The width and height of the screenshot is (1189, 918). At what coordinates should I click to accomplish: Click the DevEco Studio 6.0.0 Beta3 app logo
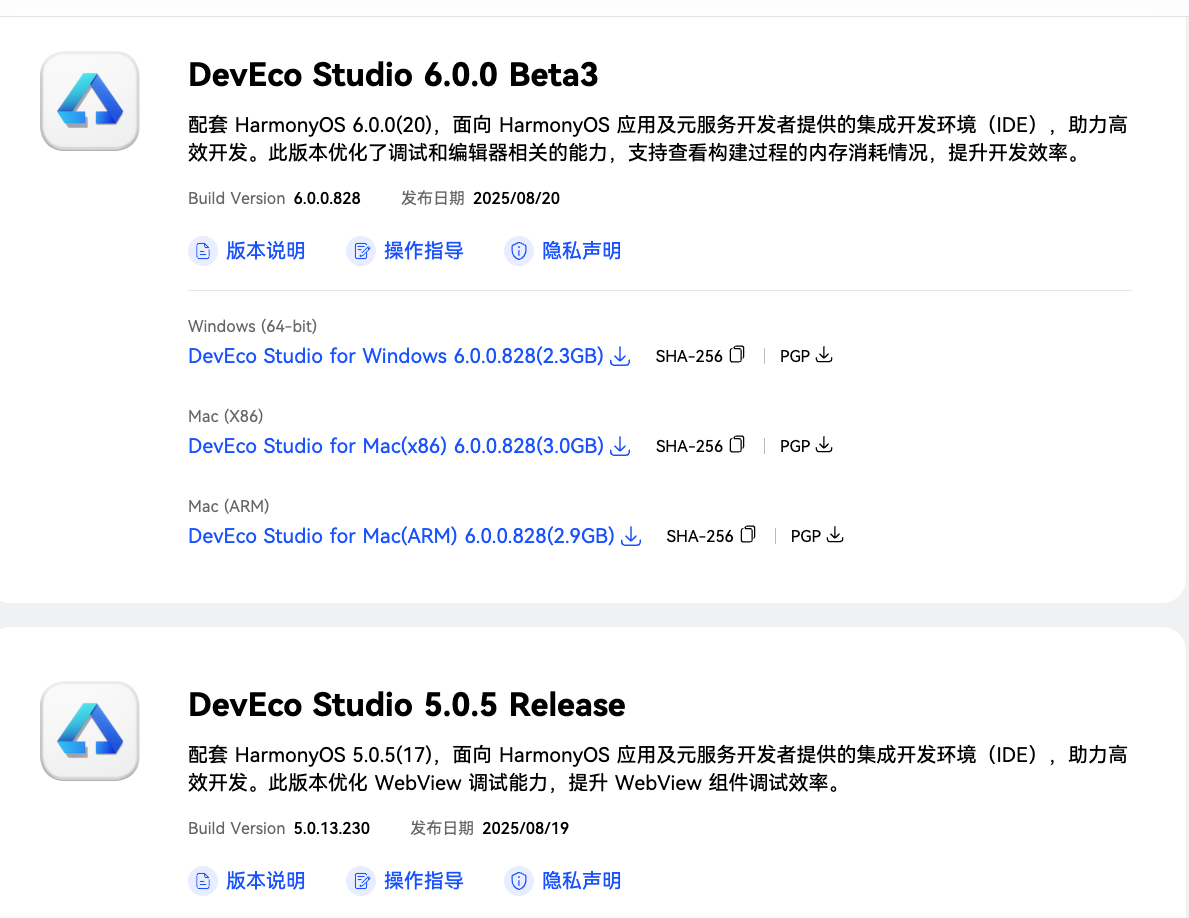click(89, 101)
